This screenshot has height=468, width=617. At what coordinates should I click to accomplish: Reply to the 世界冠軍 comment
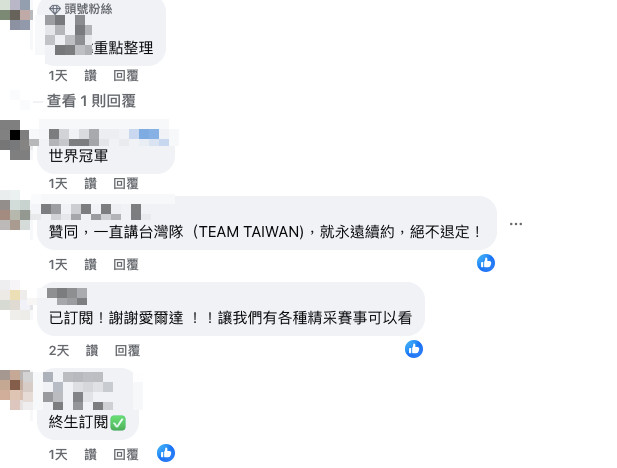(126, 183)
